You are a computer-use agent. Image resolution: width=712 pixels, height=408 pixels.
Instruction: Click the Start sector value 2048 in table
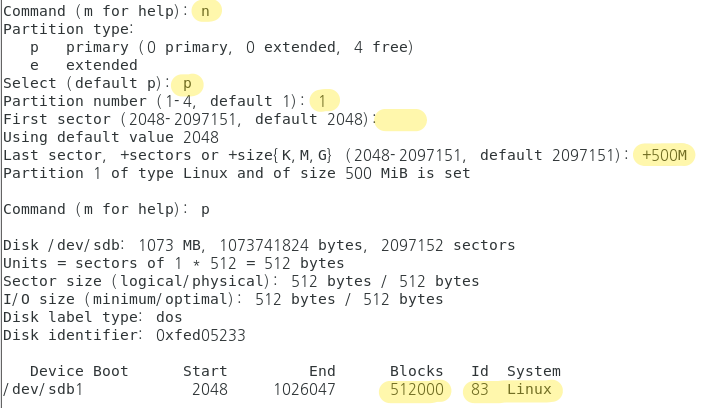point(209,390)
